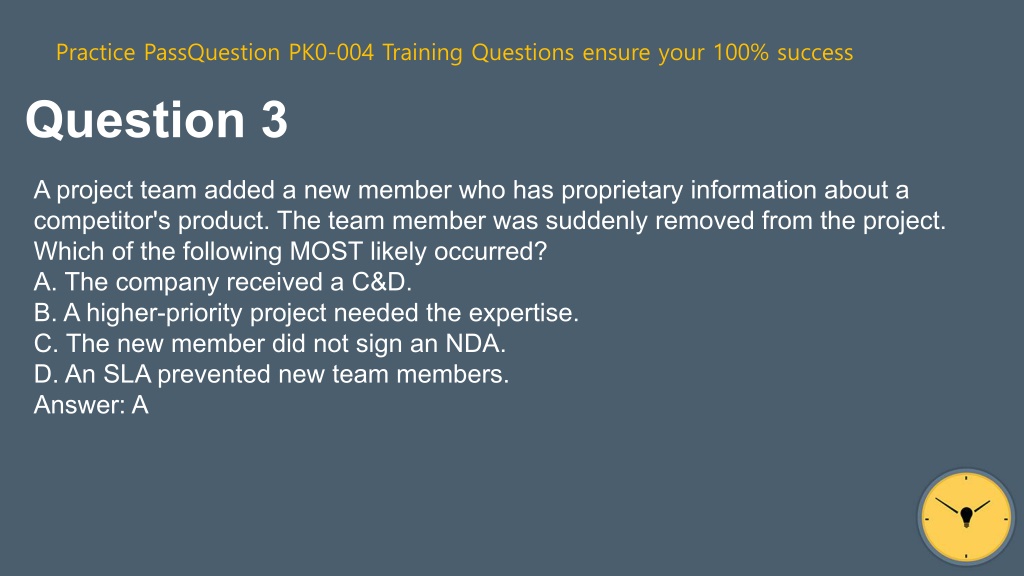1024x576 pixels.
Task: Choose option C about signing an NDA
Action: tap(270, 344)
